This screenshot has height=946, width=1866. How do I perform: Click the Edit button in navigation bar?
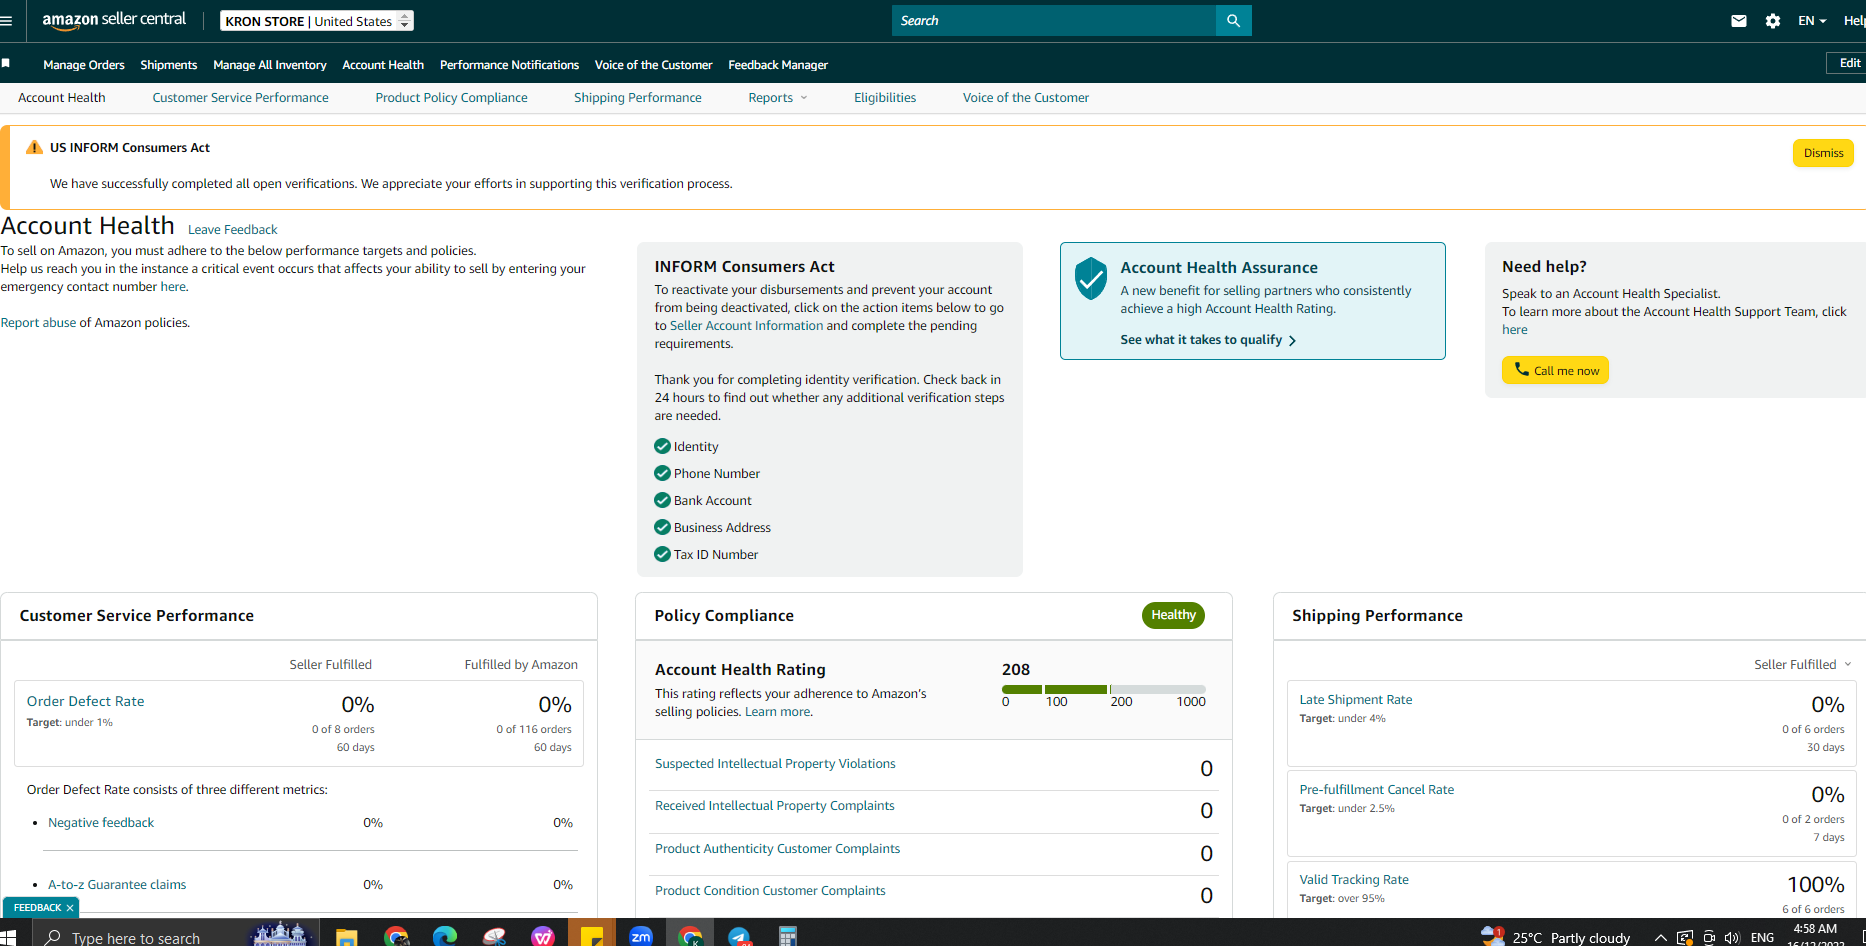(x=1846, y=63)
